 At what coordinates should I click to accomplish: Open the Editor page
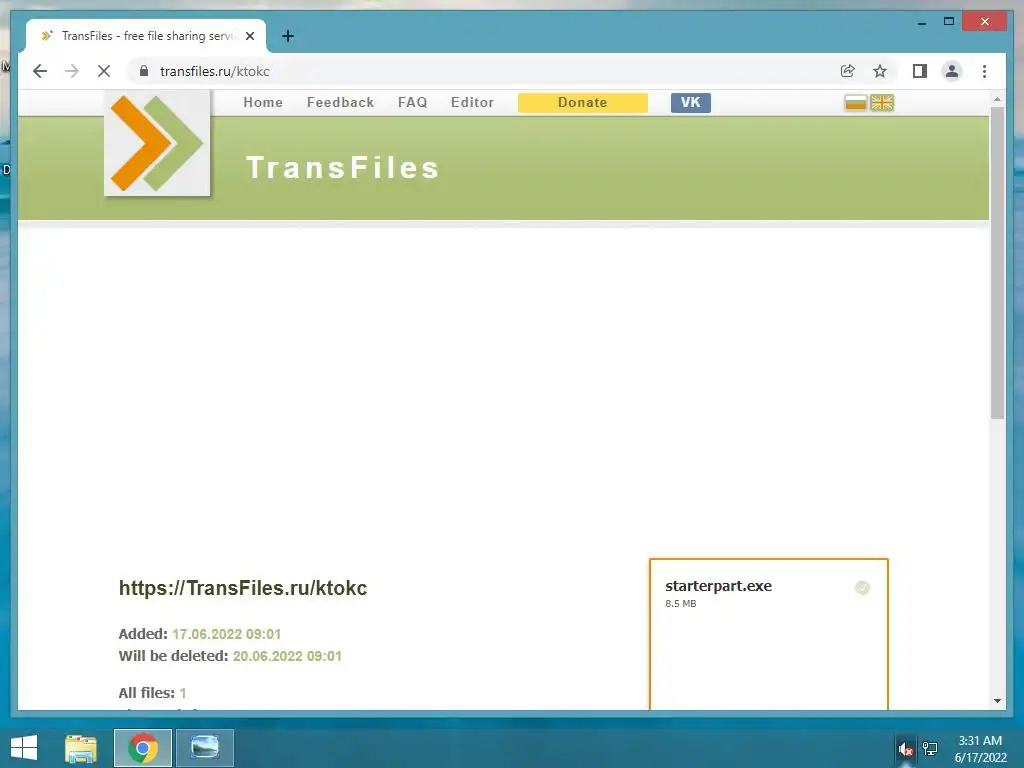coord(472,103)
